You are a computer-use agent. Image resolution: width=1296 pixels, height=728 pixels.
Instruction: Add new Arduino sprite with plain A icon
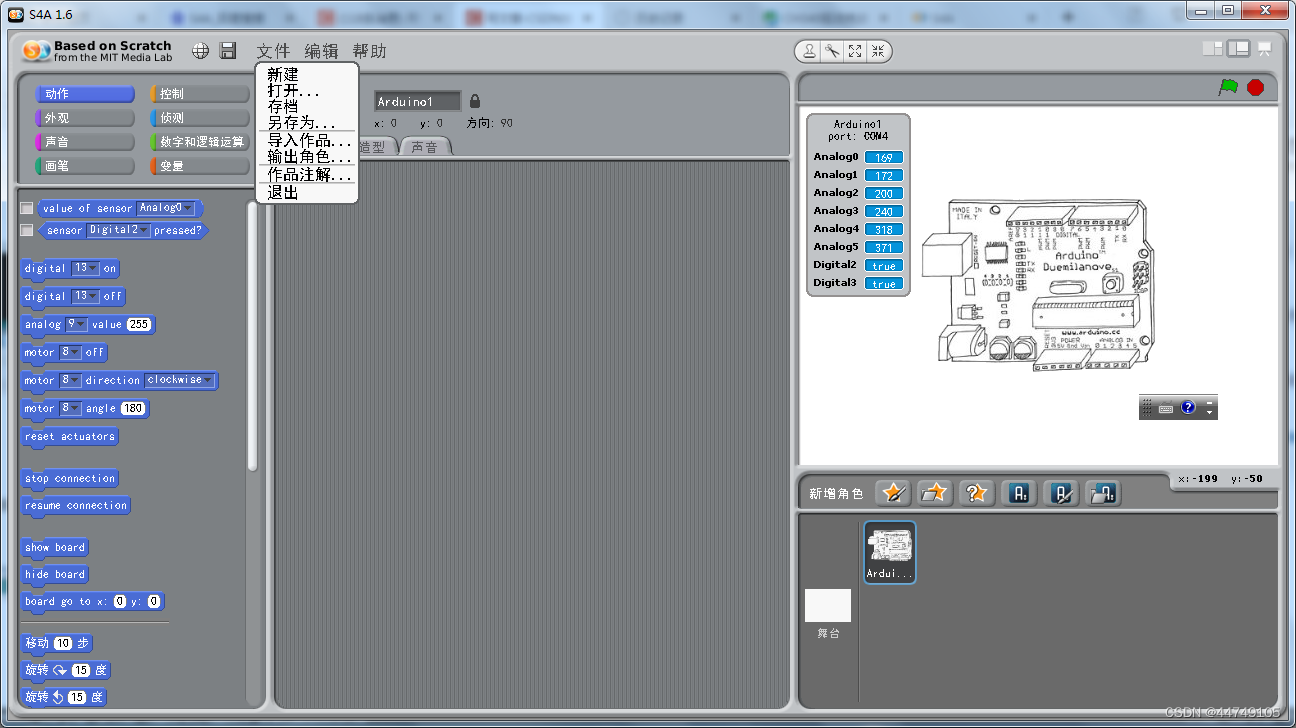pos(1019,493)
